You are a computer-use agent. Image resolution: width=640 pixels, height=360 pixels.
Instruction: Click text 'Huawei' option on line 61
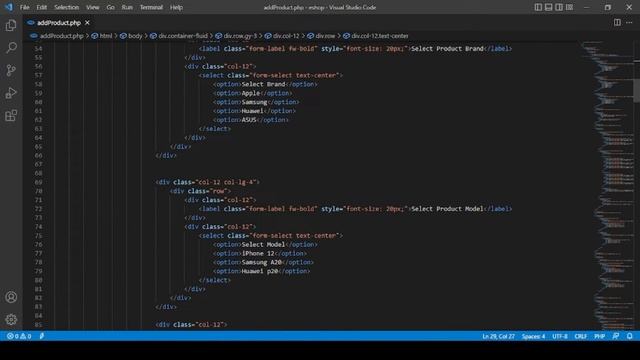point(253,111)
